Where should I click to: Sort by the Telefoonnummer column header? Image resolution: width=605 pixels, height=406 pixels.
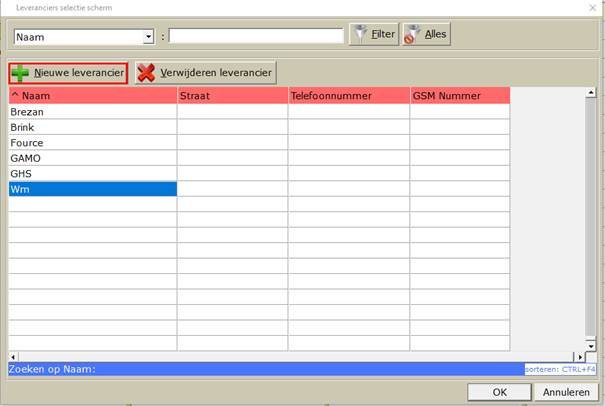pos(349,96)
